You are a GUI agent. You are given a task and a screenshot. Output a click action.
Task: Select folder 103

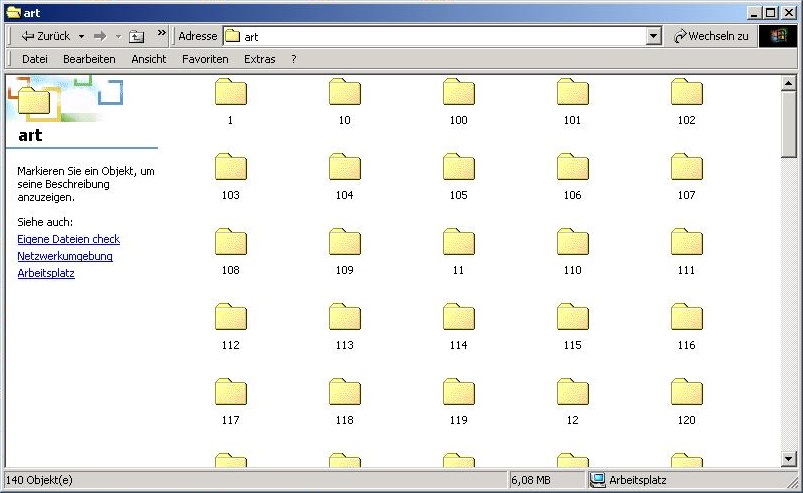pyautogui.click(x=230, y=177)
